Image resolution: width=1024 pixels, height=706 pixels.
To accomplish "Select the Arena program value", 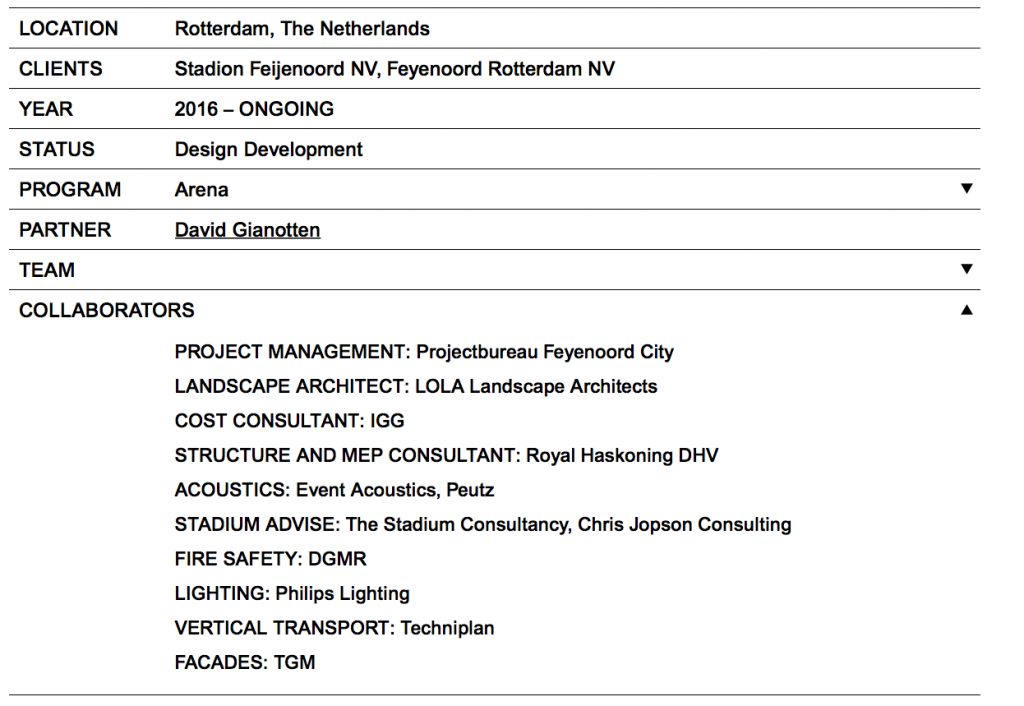I will [x=201, y=190].
